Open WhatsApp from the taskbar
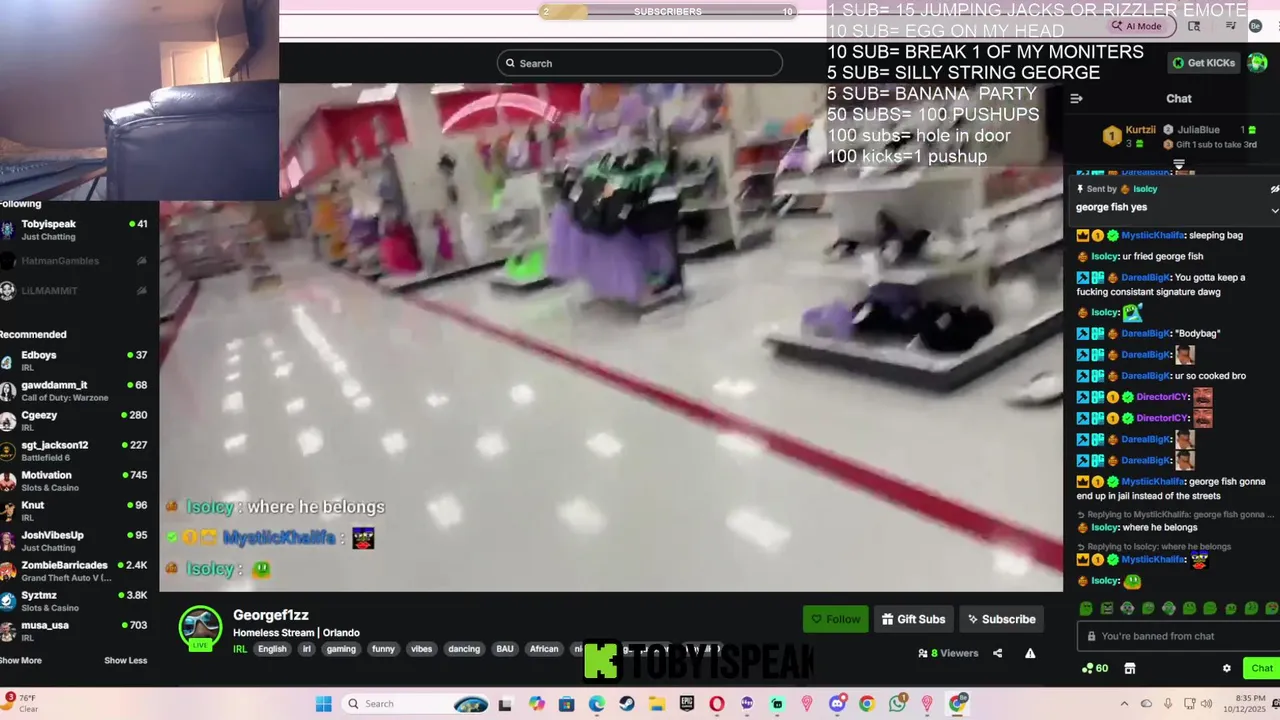This screenshot has width=1280, height=720. [897, 704]
